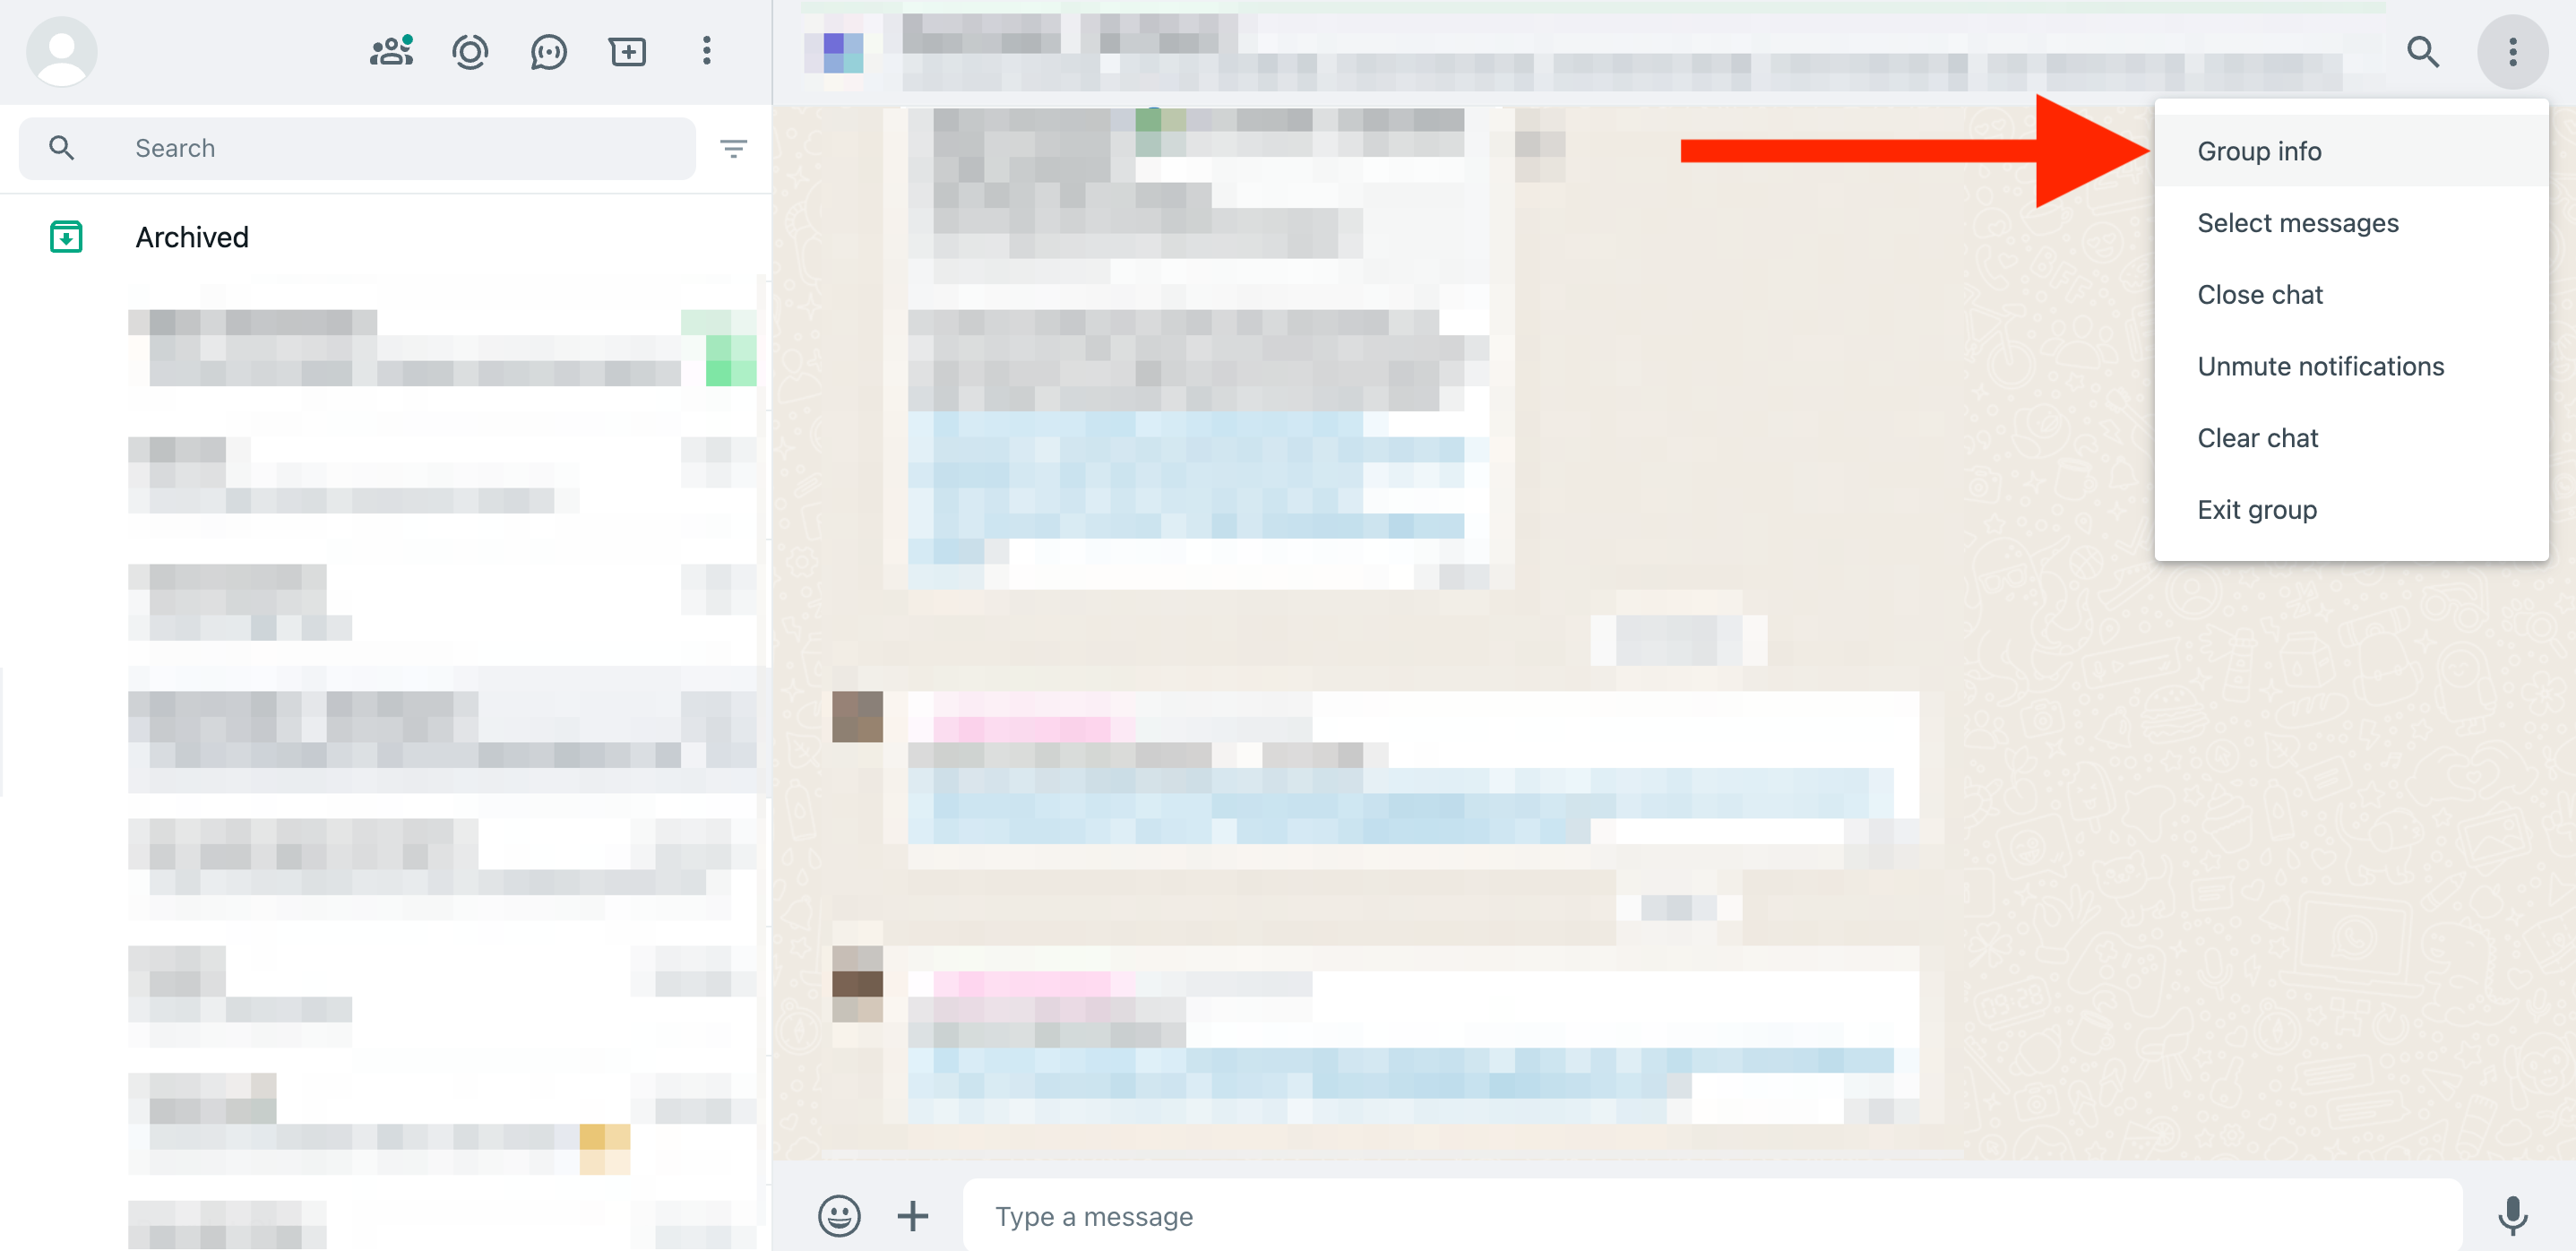2576x1251 pixels.
Task: Toggle emoji picker button
Action: (836, 1216)
